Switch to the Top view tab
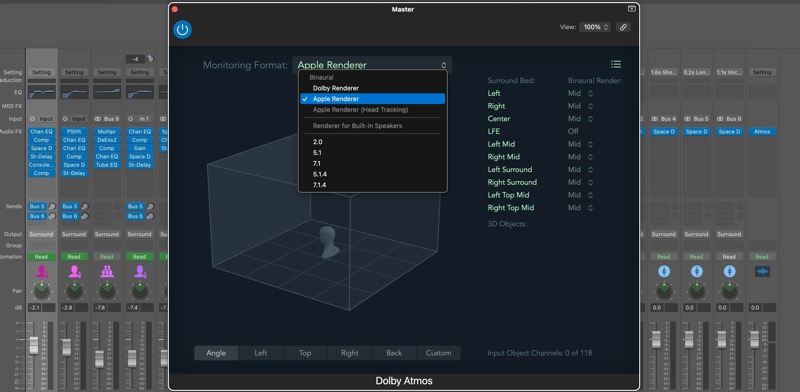 point(305,353)
